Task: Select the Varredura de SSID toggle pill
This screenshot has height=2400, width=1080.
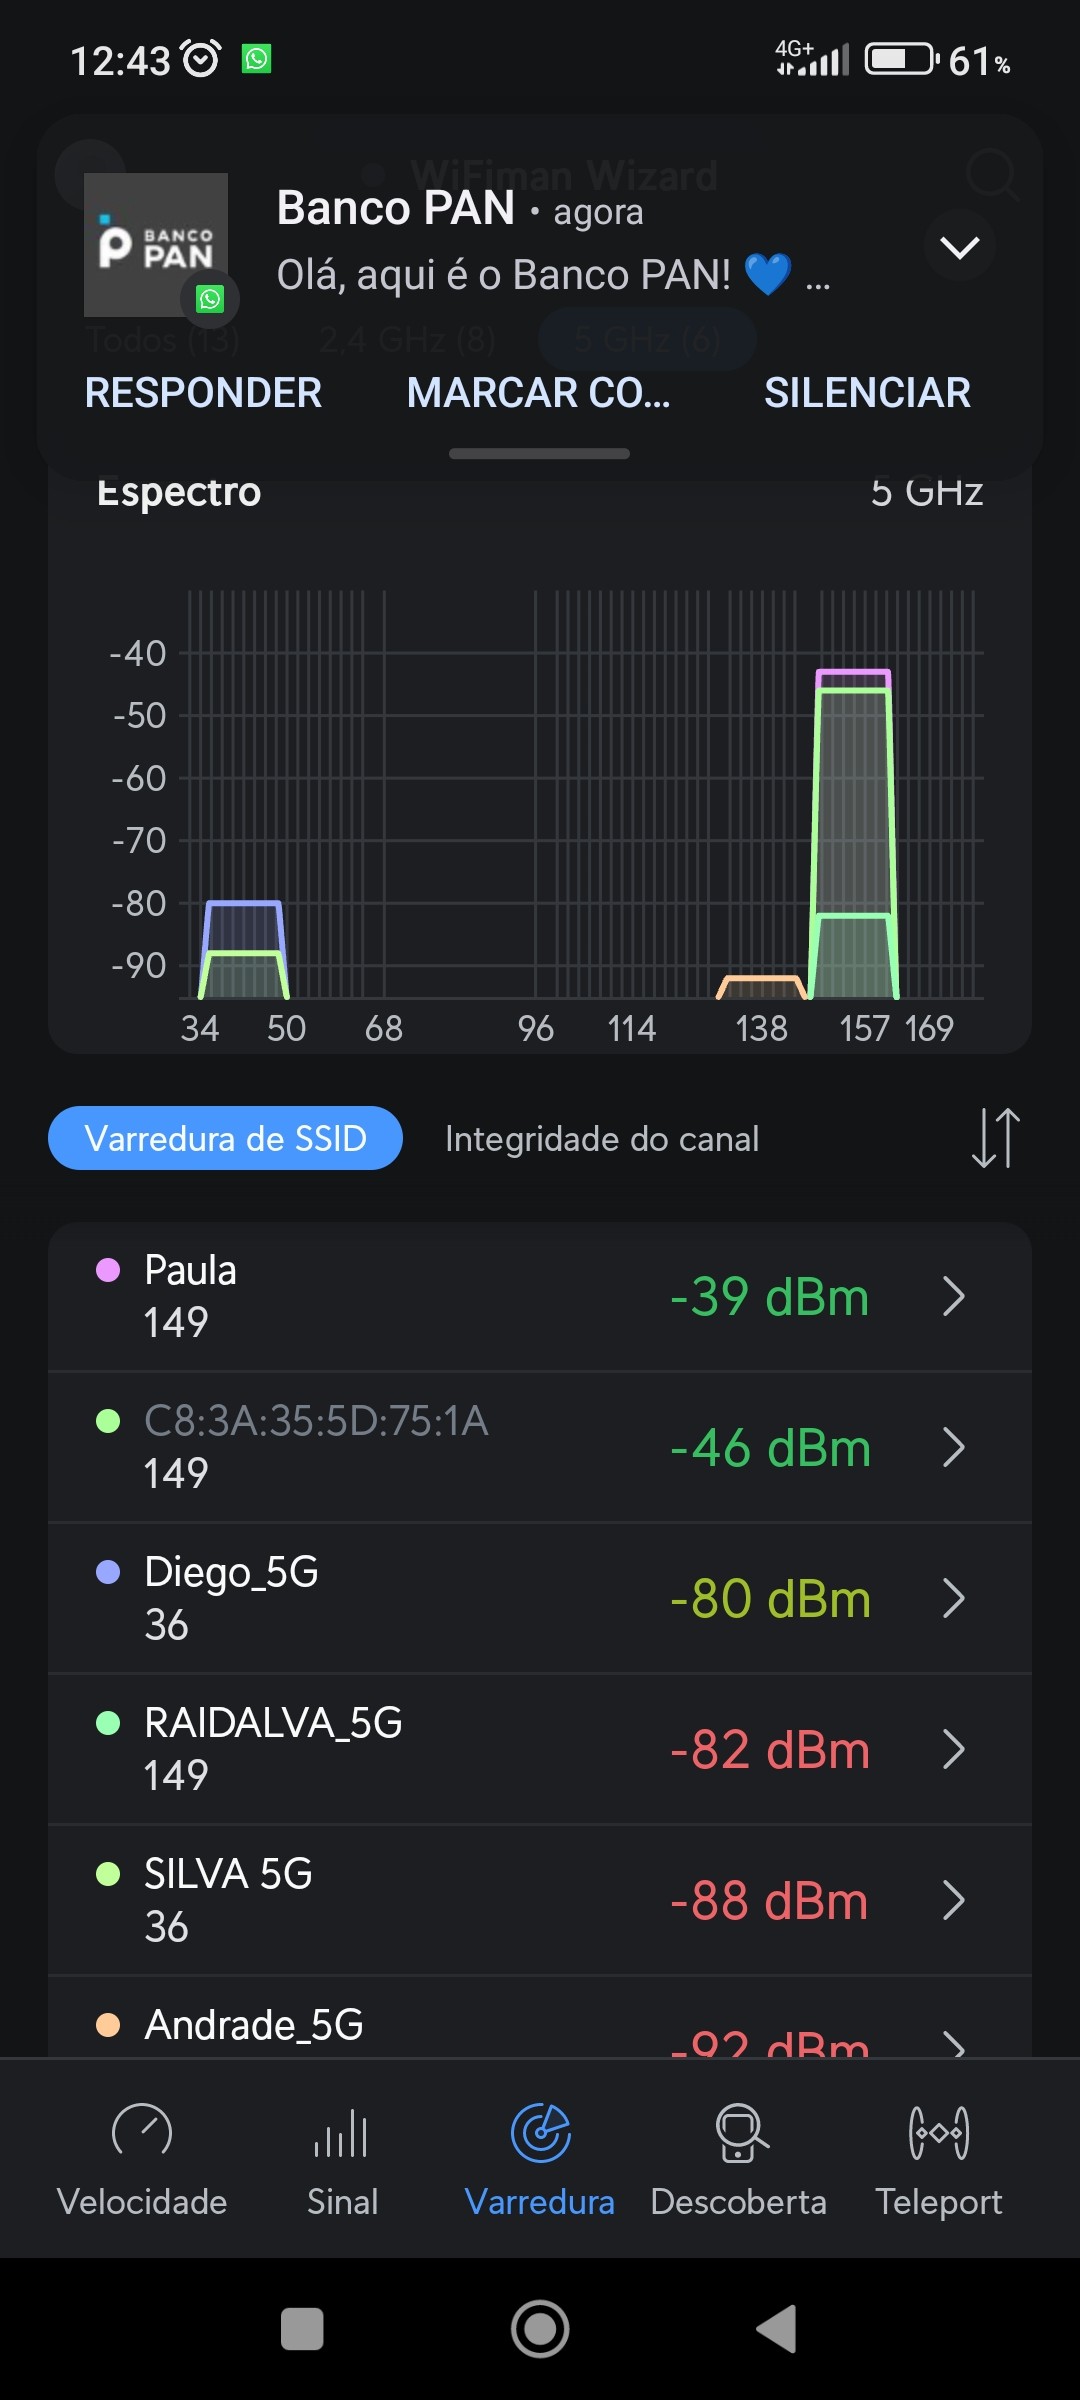Action: click(226, 1138)
